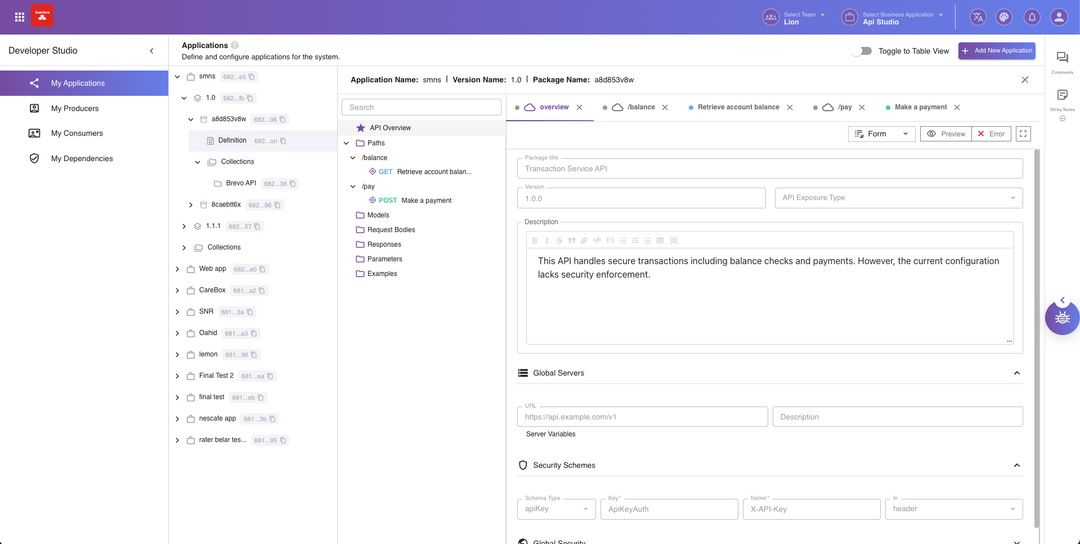Select POST Make a payment endpoint
The width and height of the screenshot is (1080, 544).
pos(425,200)
